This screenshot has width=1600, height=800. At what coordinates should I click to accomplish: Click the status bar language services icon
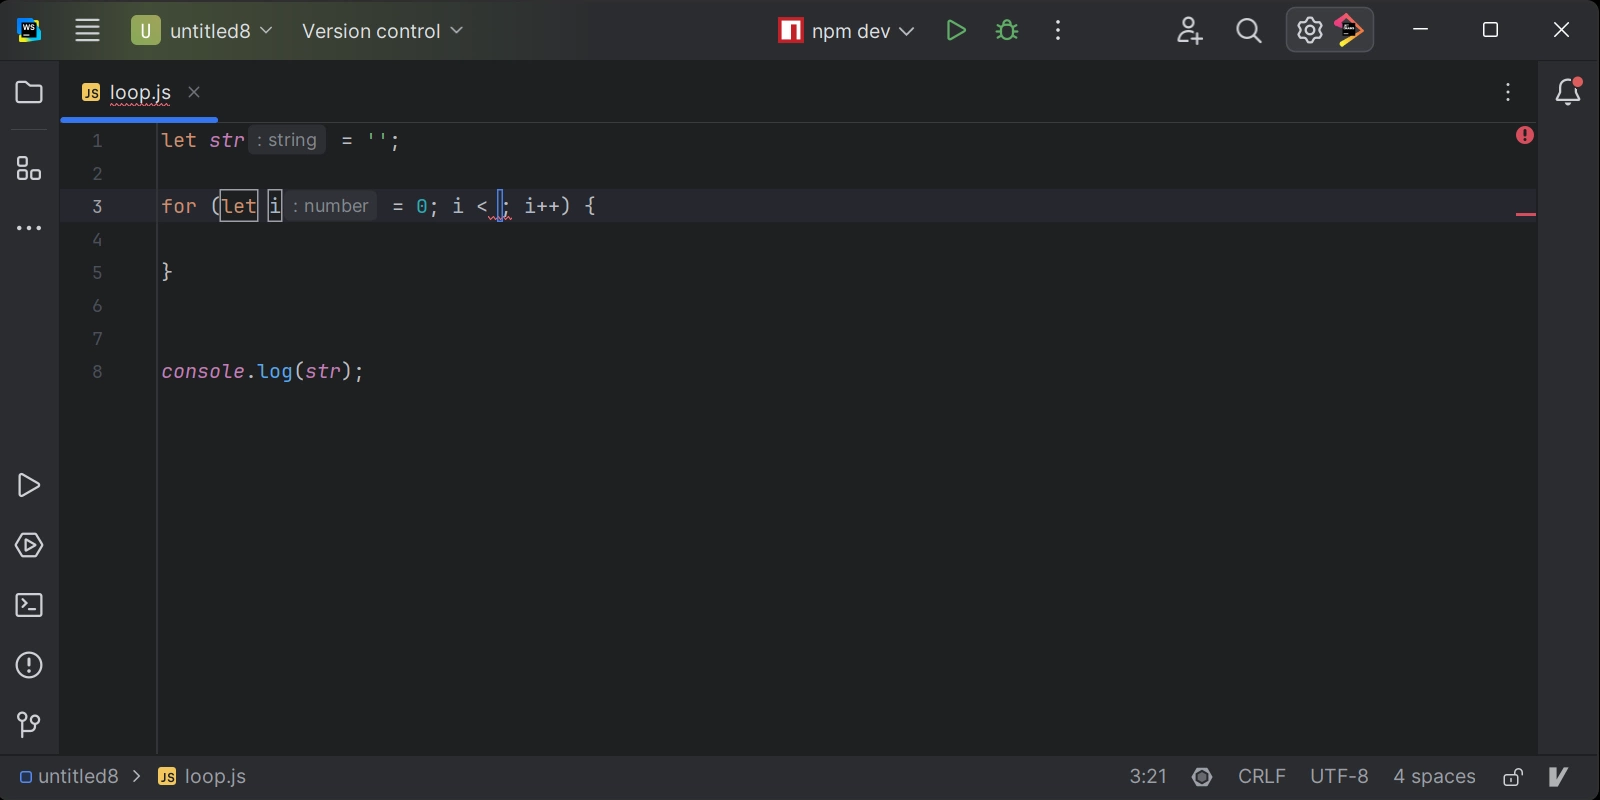coord(1202,777)
